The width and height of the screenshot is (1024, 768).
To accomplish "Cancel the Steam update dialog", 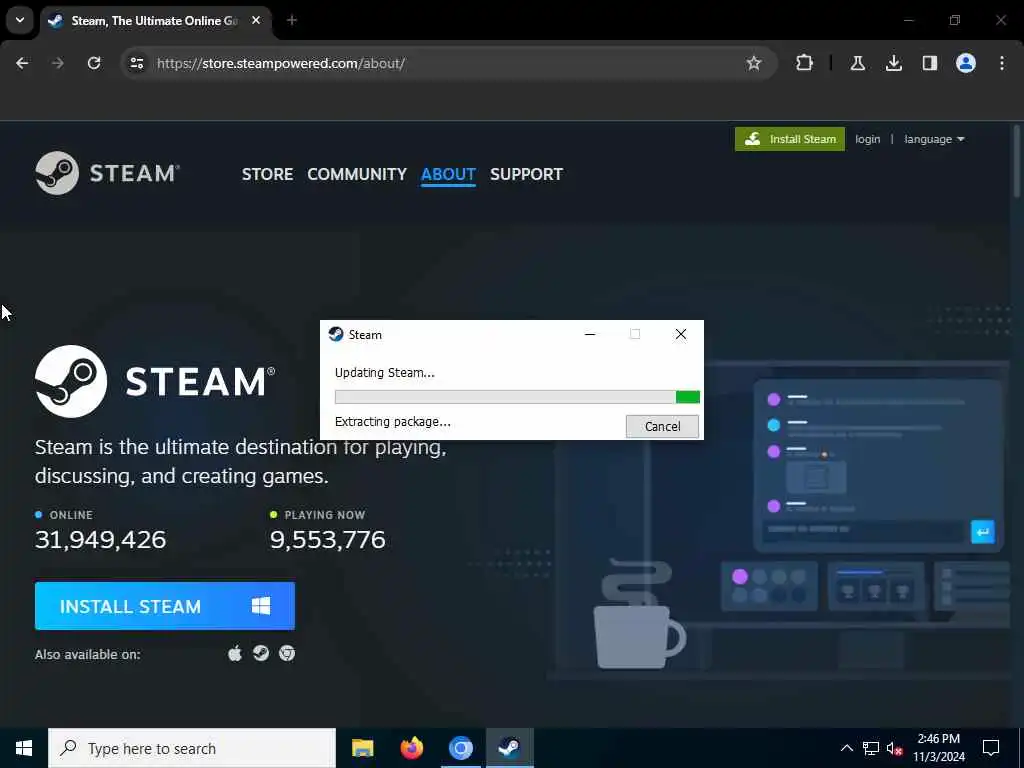I will tap(662, 426).
